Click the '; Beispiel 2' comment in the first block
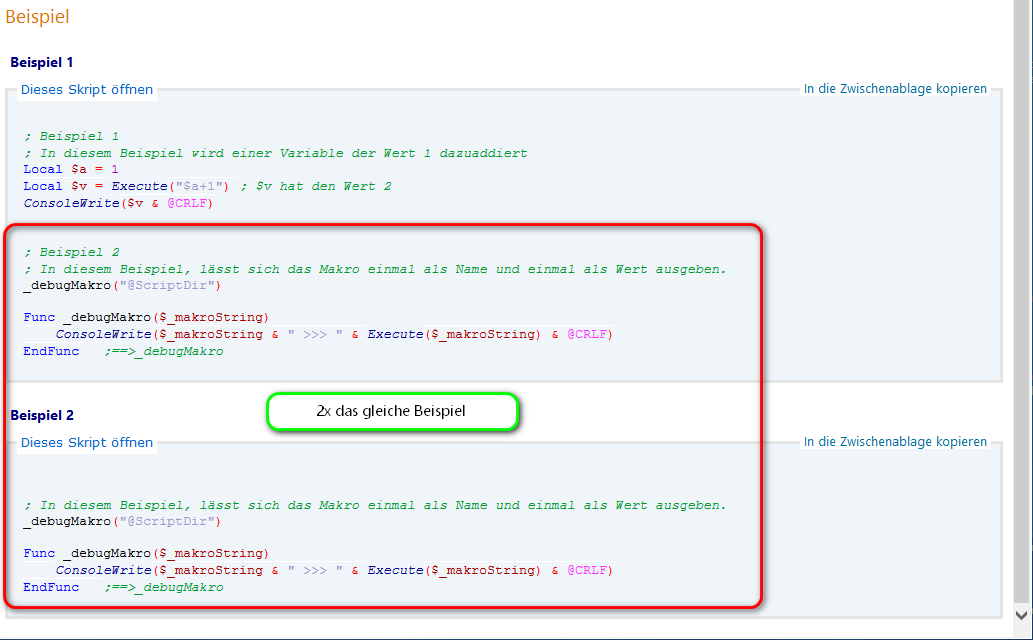 (72, 253)
